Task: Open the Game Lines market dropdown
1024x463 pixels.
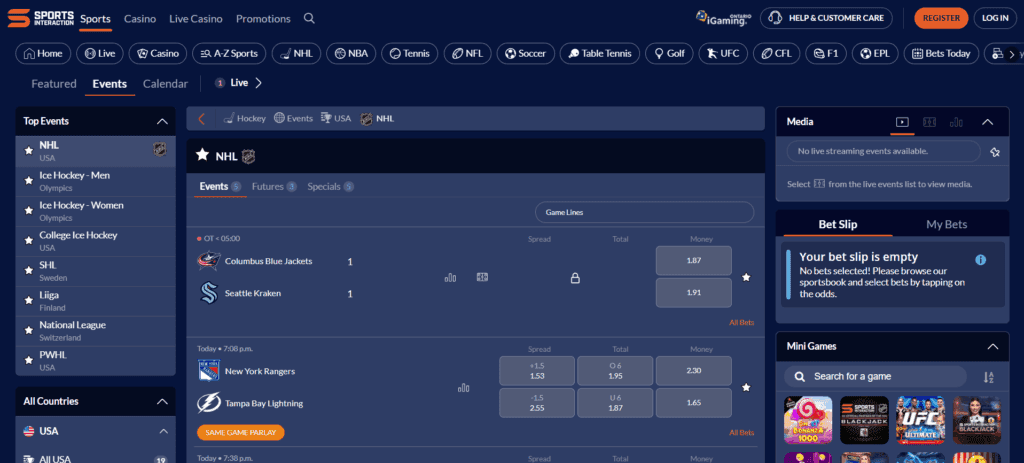Action: pyautogui.click(x=645, y=212)
